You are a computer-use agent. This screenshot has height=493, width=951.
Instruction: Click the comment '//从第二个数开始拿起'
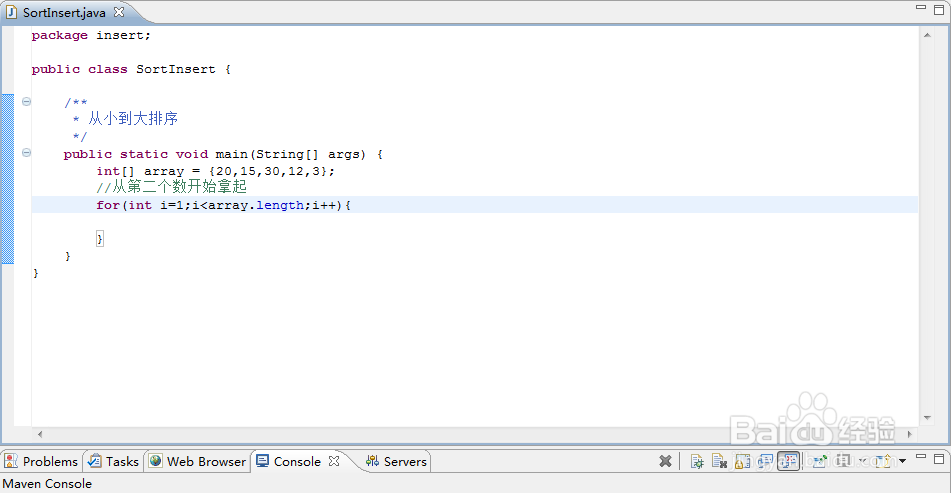point(172,187)
